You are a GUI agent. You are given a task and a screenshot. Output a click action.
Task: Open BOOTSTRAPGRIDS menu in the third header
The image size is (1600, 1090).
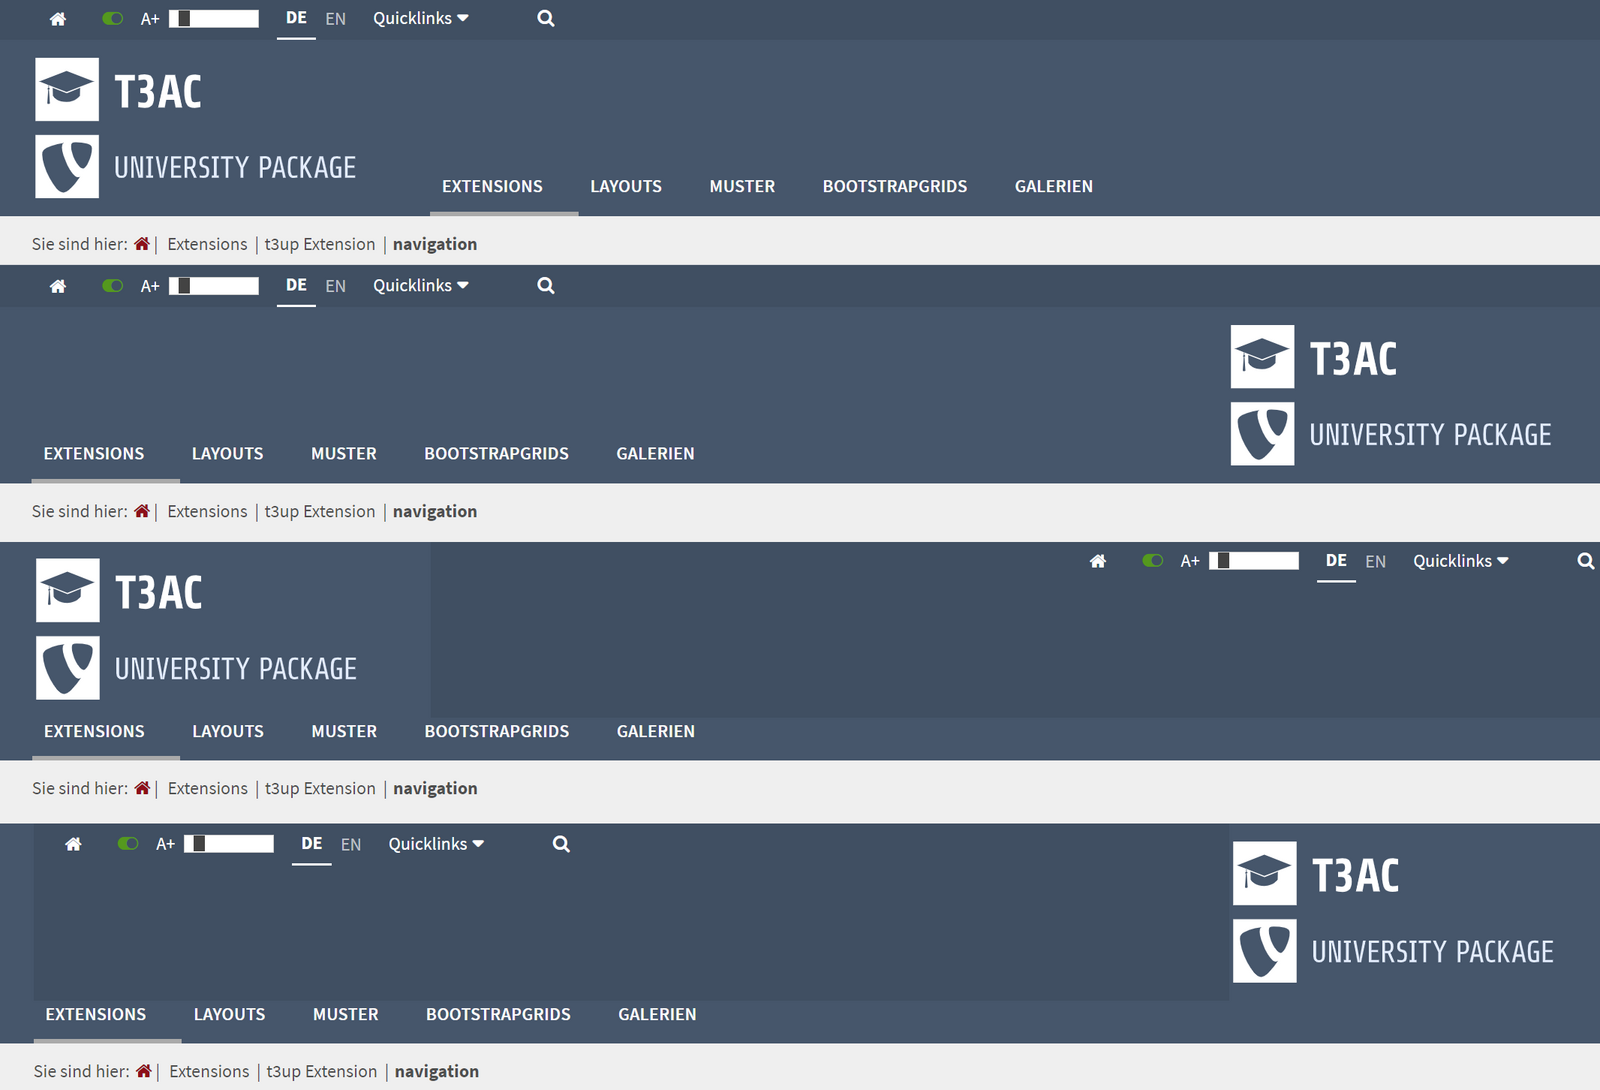497,731
